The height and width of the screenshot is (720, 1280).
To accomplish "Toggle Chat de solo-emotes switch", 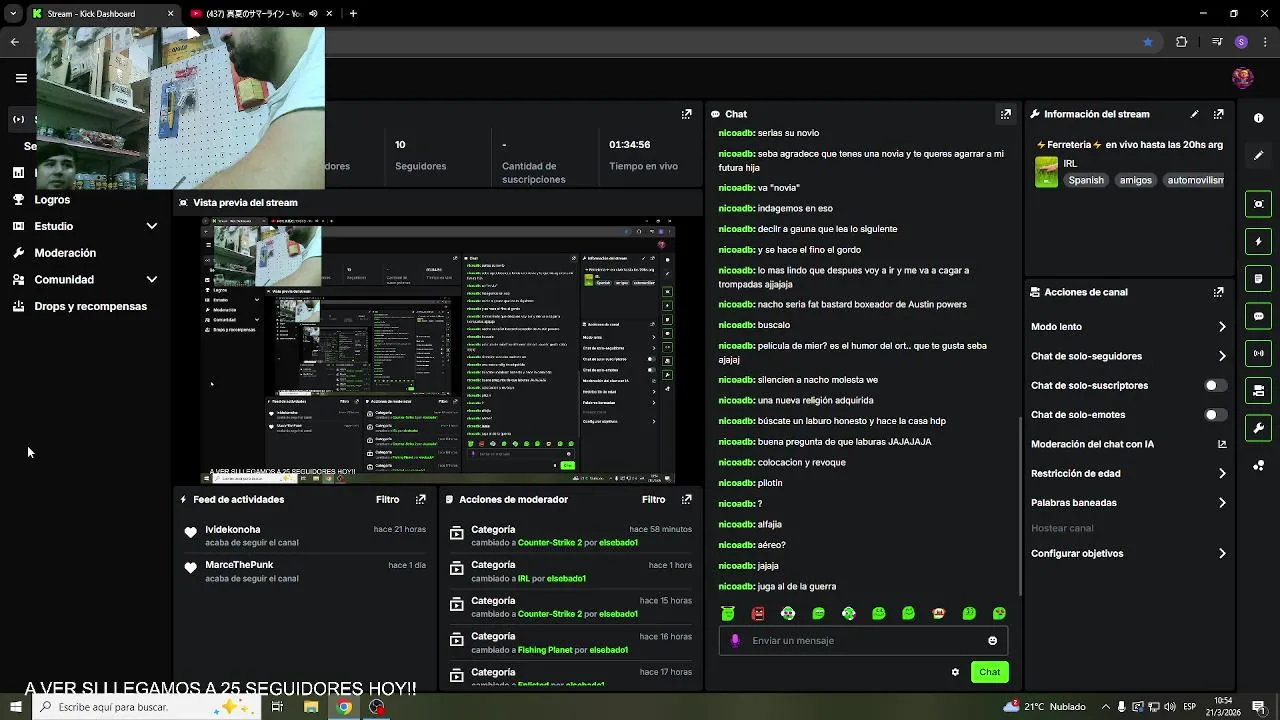I will [x=1215, y=415].
